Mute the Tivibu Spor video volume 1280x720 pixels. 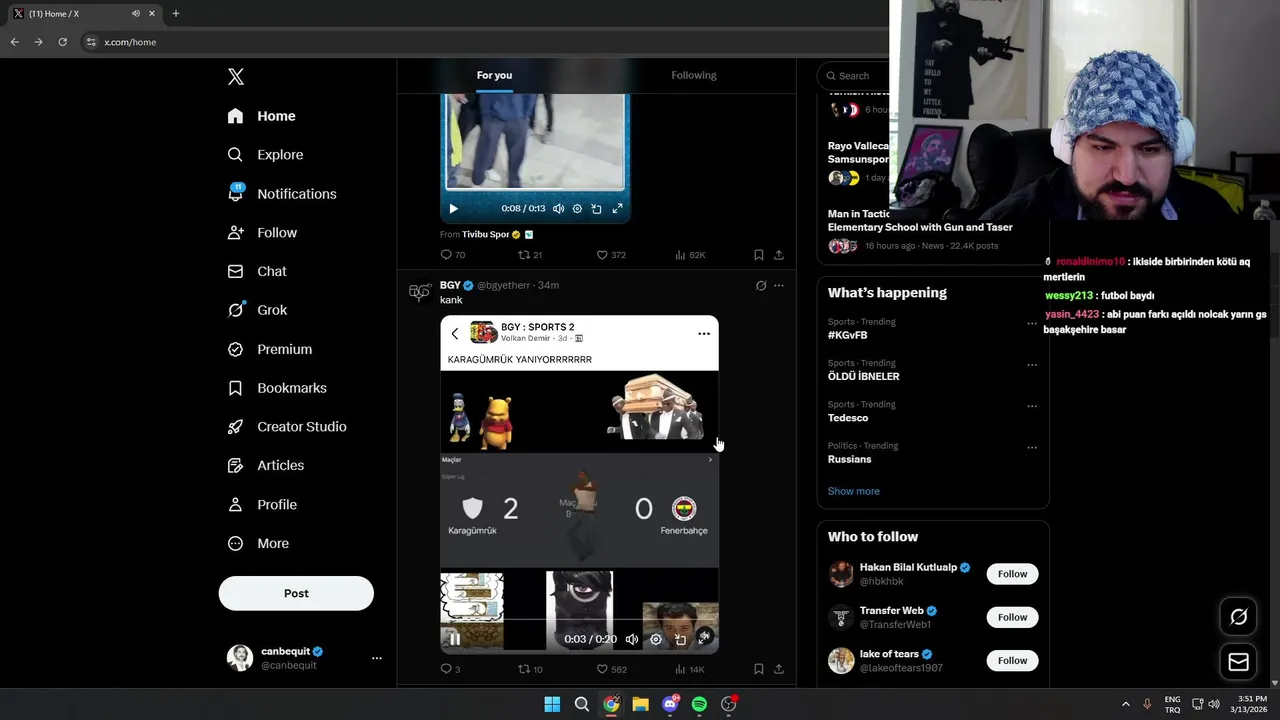(x=558, y=209)
